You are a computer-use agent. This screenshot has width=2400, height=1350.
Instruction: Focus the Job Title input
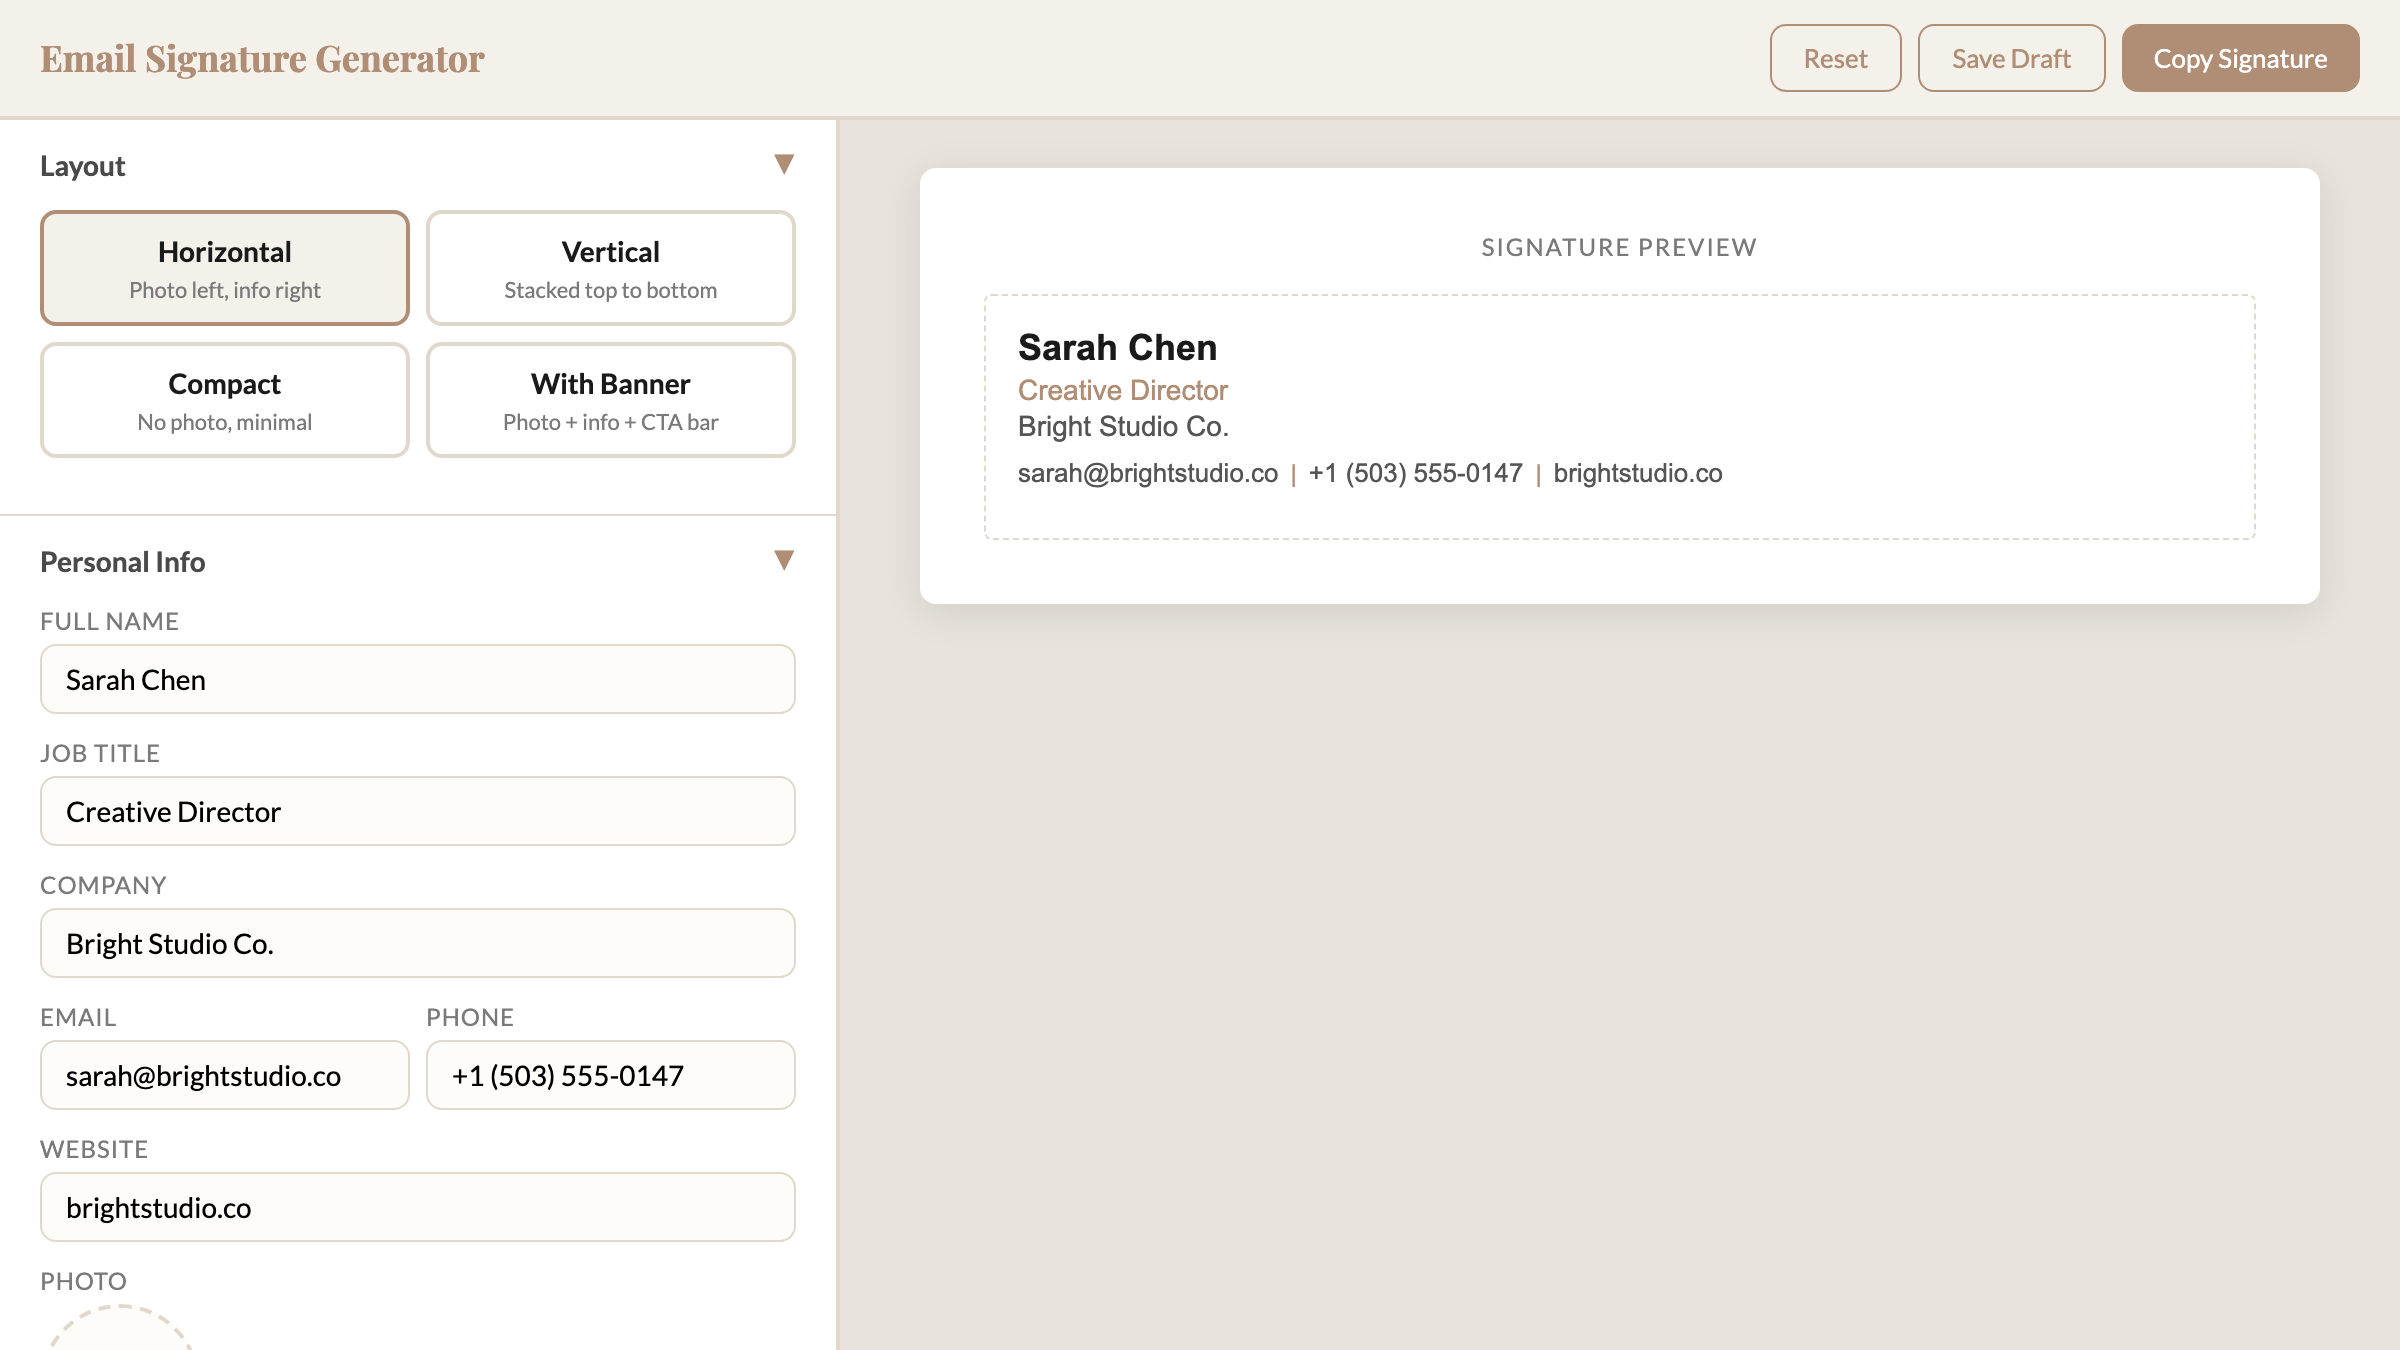tap(418, 811)
